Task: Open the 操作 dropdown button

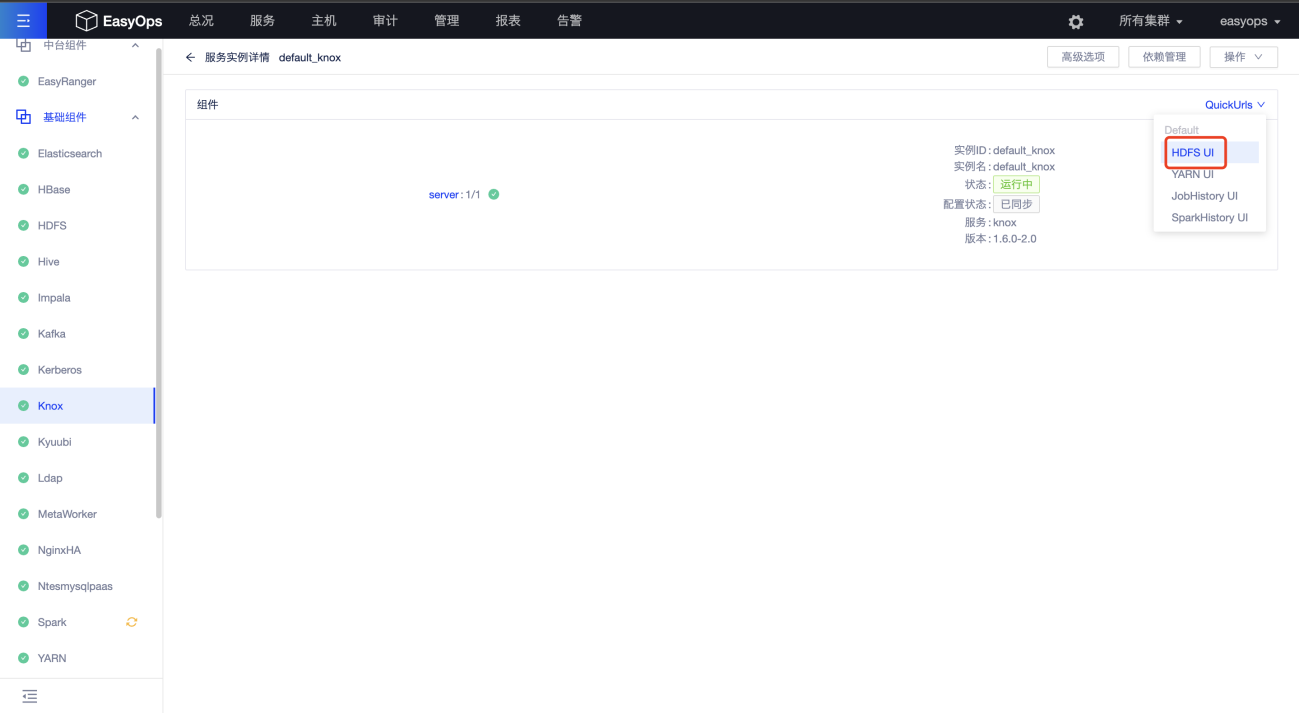Action: [x=1243, y=57]
